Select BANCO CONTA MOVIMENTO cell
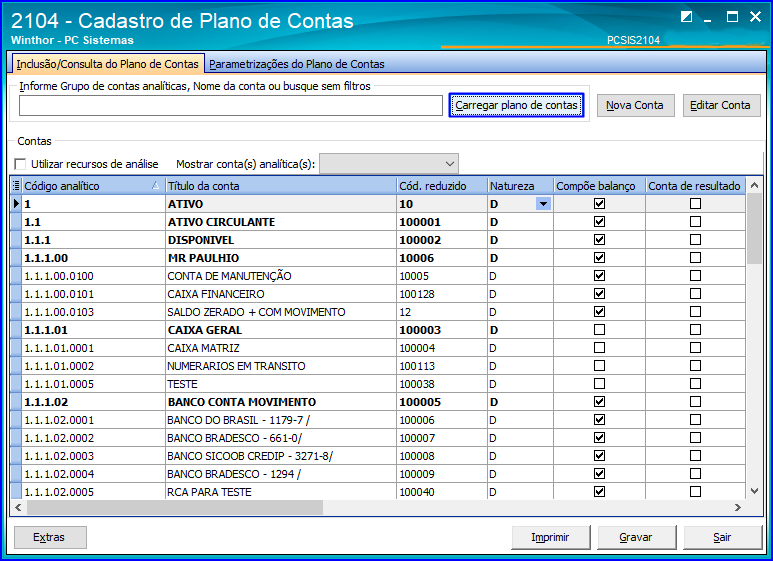 (x=281, y=402)
